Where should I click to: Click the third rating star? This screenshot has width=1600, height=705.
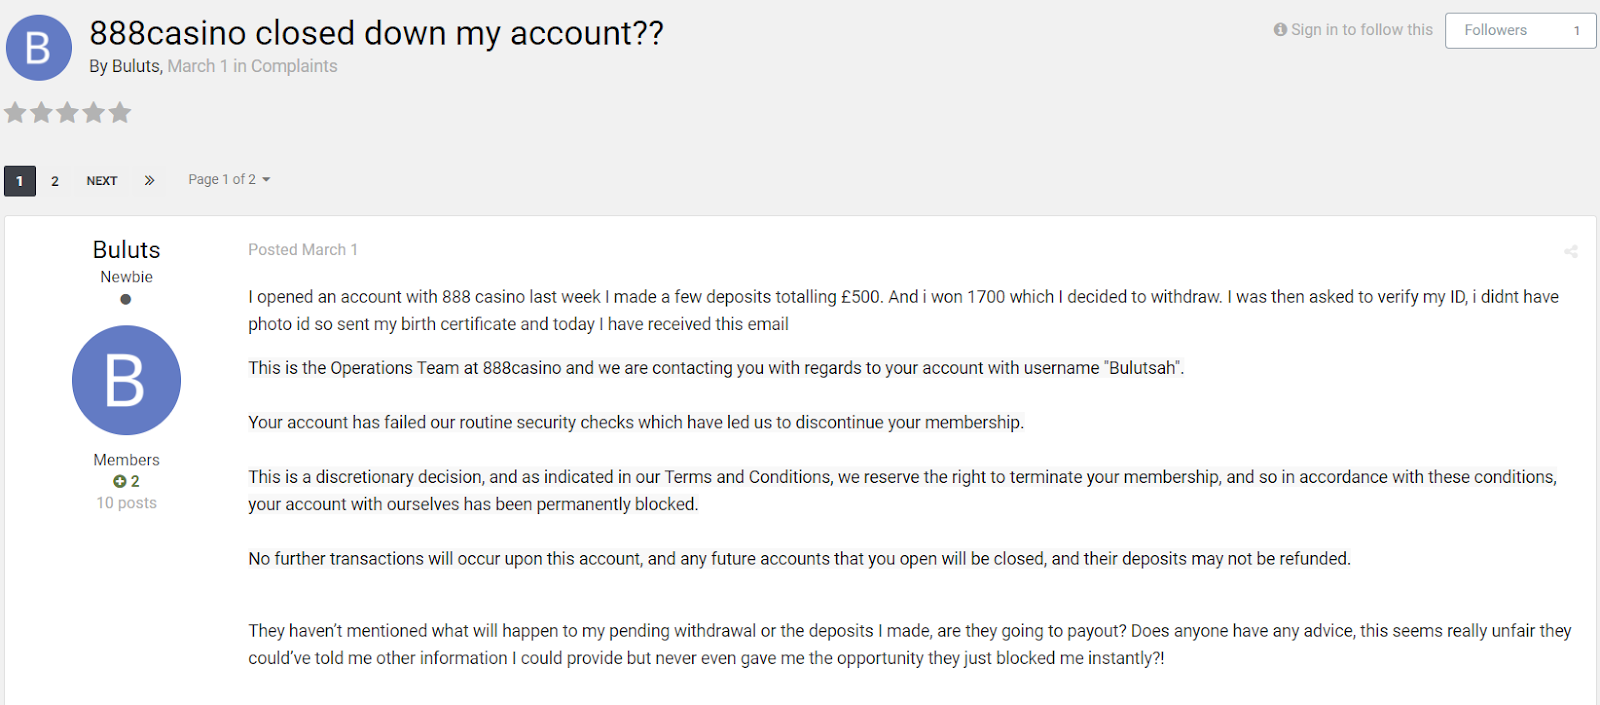point(67,112)
